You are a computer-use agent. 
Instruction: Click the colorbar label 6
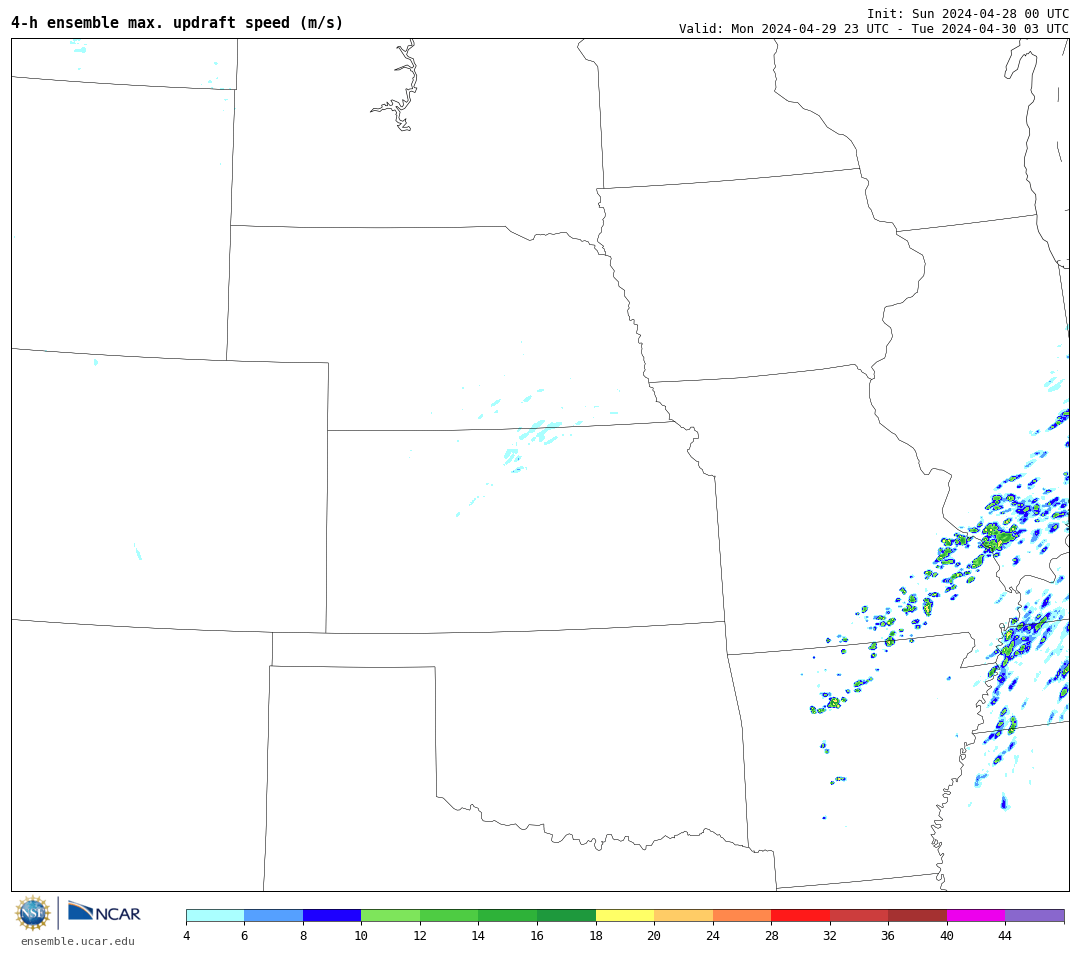point(245,936)
